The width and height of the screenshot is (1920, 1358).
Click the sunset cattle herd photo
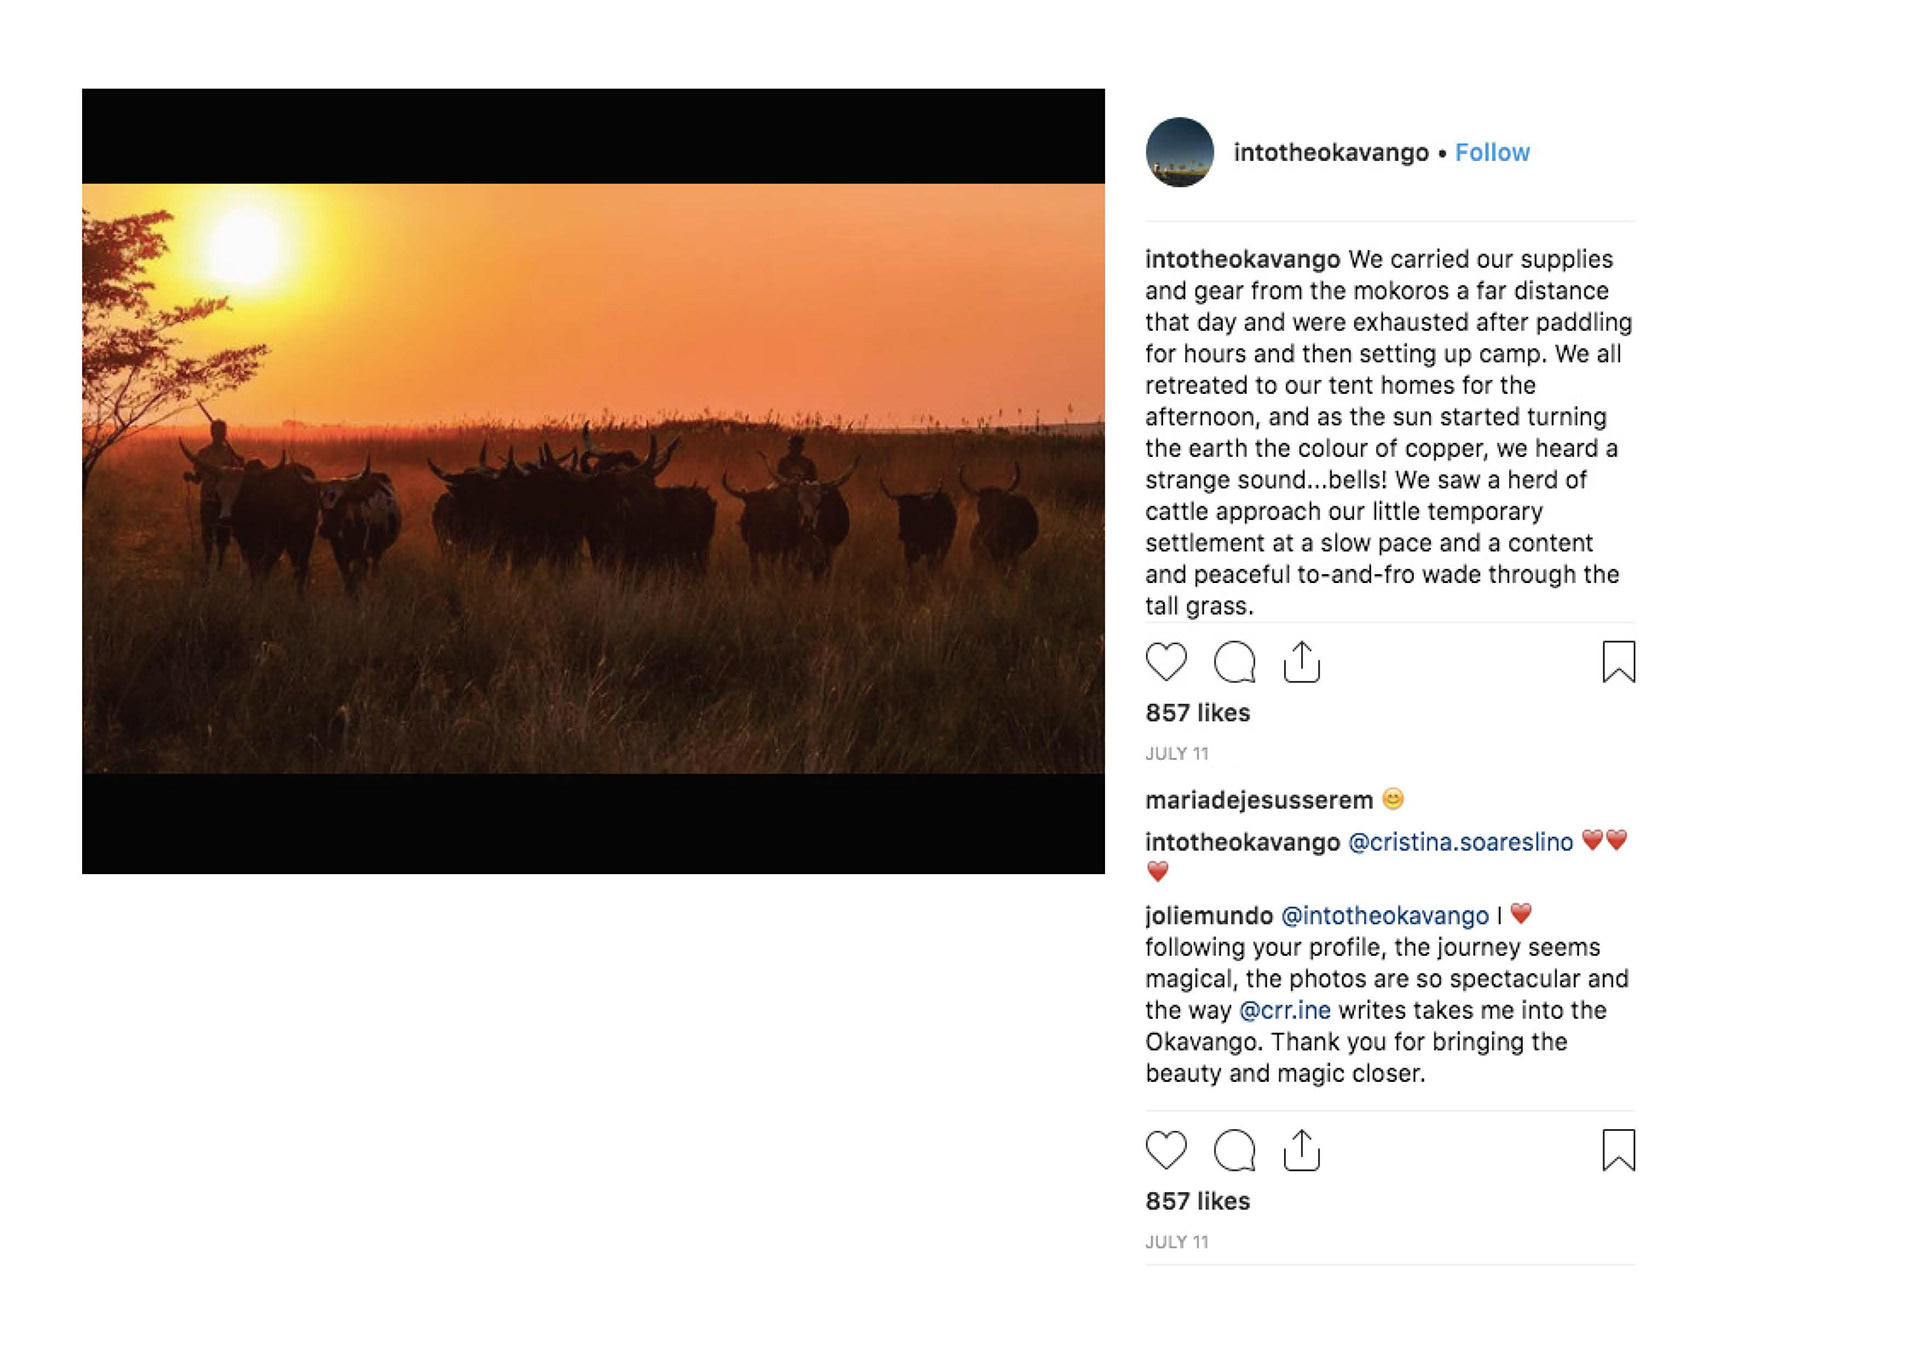coord(593,478)
